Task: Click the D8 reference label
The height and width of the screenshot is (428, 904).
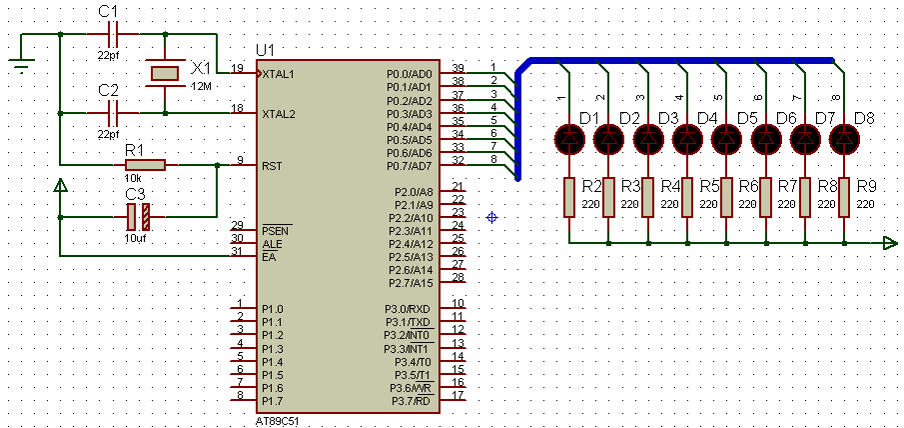Action: click(864, 119)
